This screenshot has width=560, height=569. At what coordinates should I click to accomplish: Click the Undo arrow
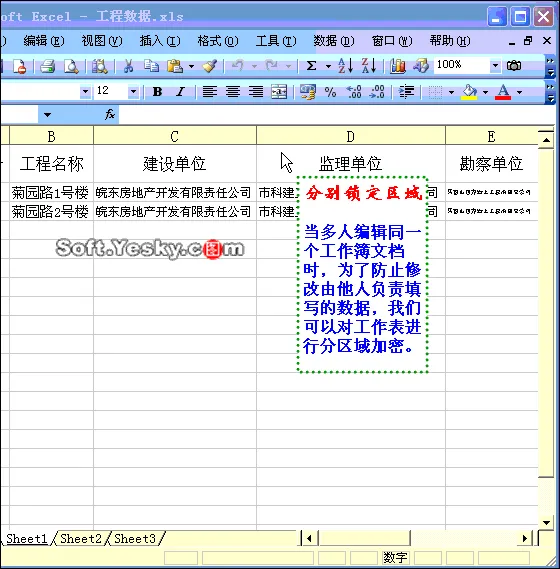point(238,66)
